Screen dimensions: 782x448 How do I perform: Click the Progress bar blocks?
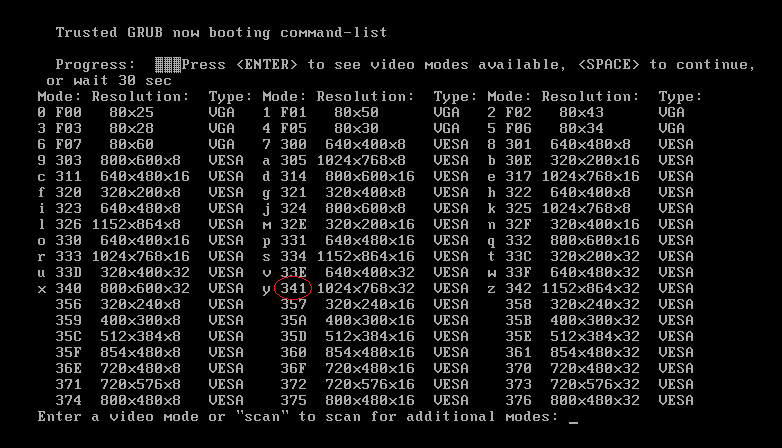168,64
